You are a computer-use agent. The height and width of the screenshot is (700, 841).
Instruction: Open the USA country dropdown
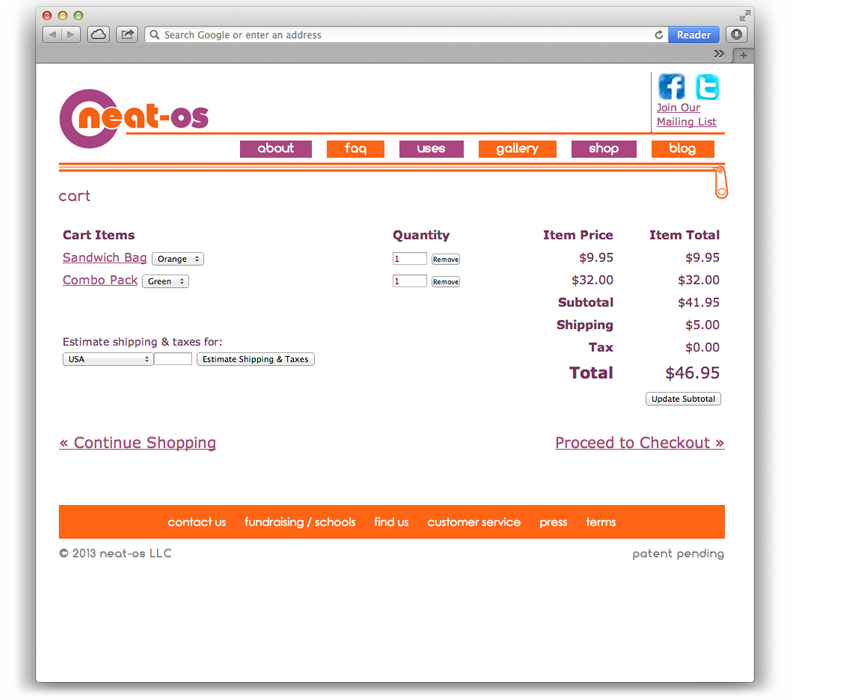(x=108, y=359)
